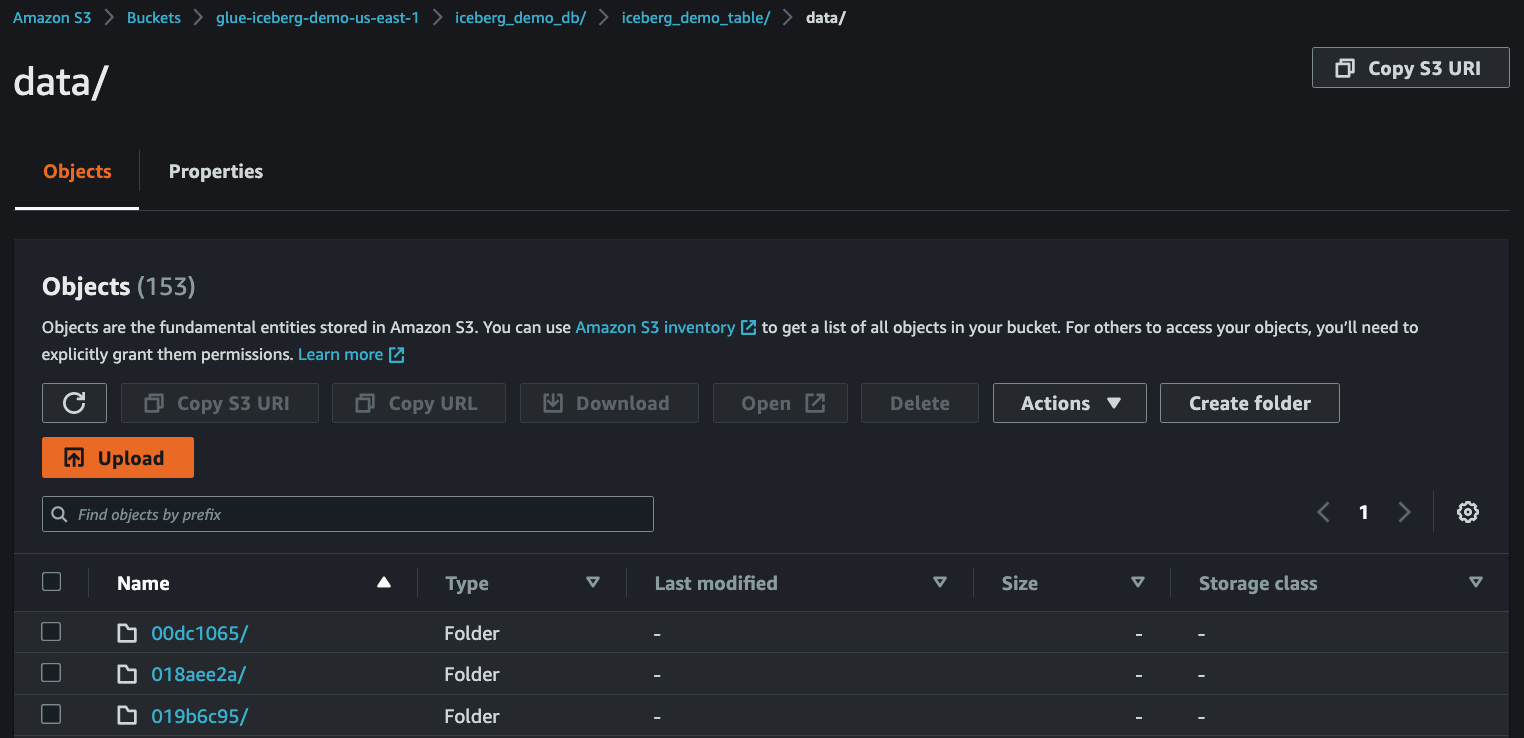1524x738 pixels.
Task: Click the disabled Copy S3 URI toolbar button
Action: [219, 403]
